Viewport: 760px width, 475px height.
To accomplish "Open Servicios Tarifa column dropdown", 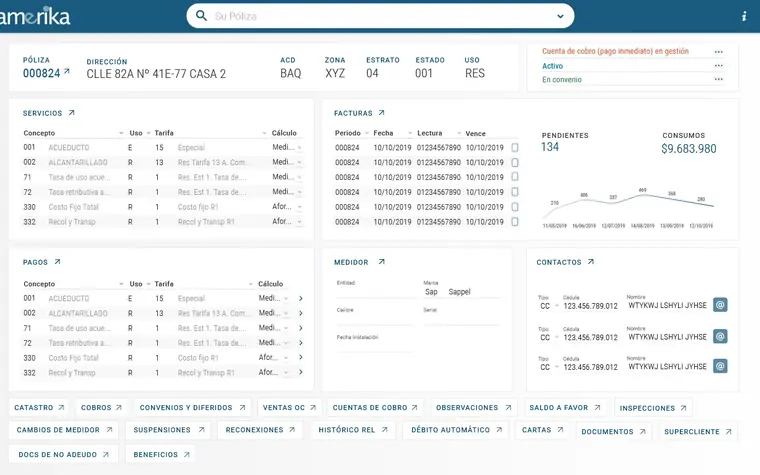I will 264,133.
